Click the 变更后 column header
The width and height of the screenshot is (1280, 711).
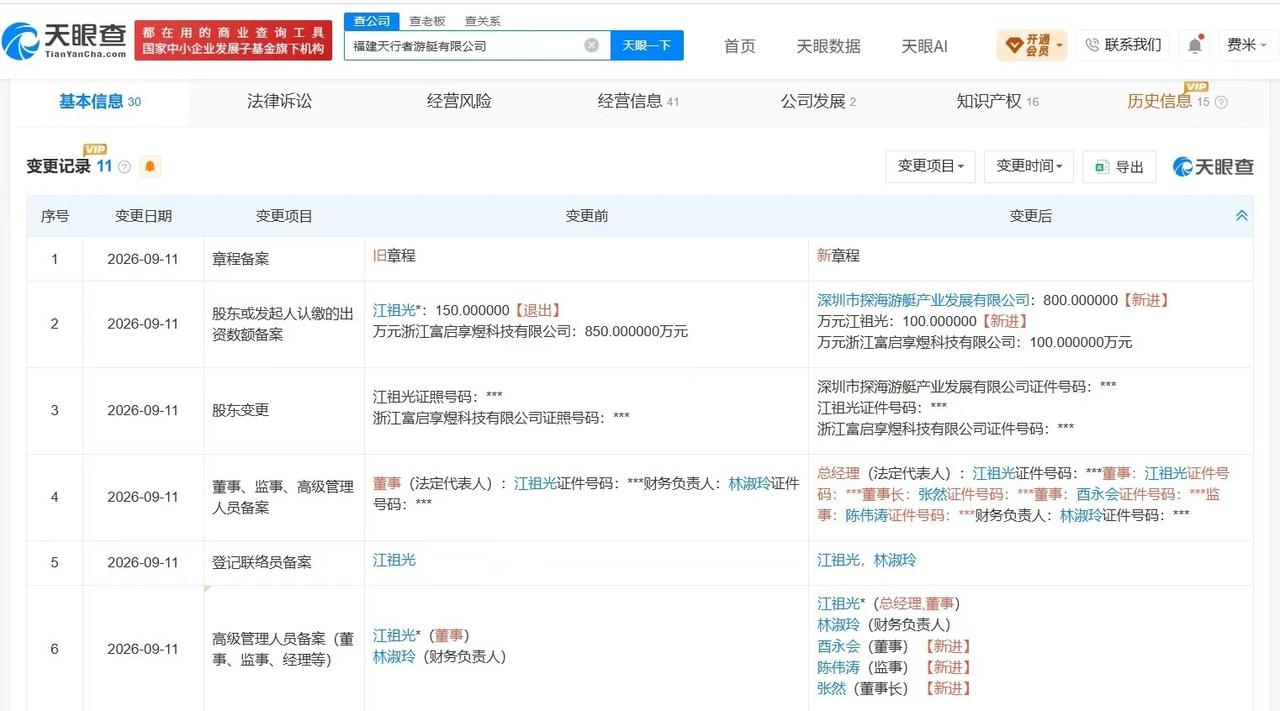point(1030,216)
